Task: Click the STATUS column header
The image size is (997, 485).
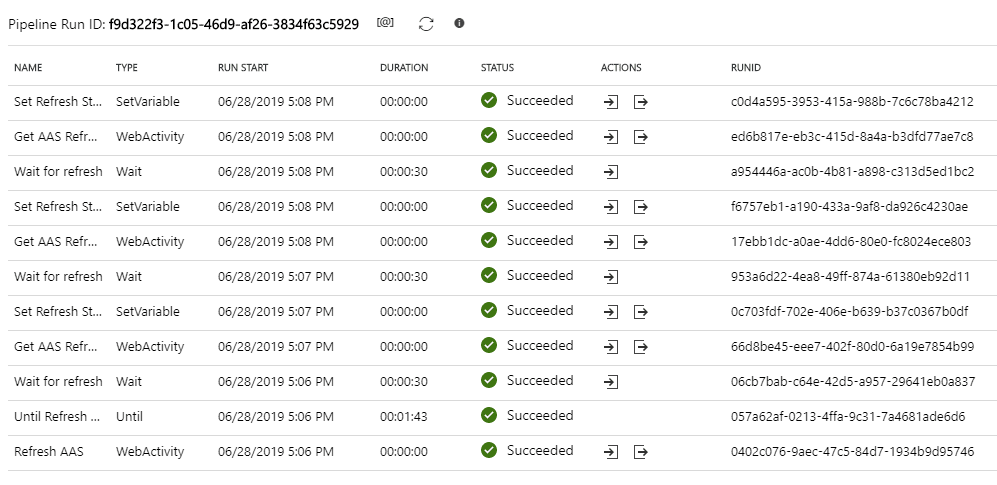Action: [x=497, y=68]
